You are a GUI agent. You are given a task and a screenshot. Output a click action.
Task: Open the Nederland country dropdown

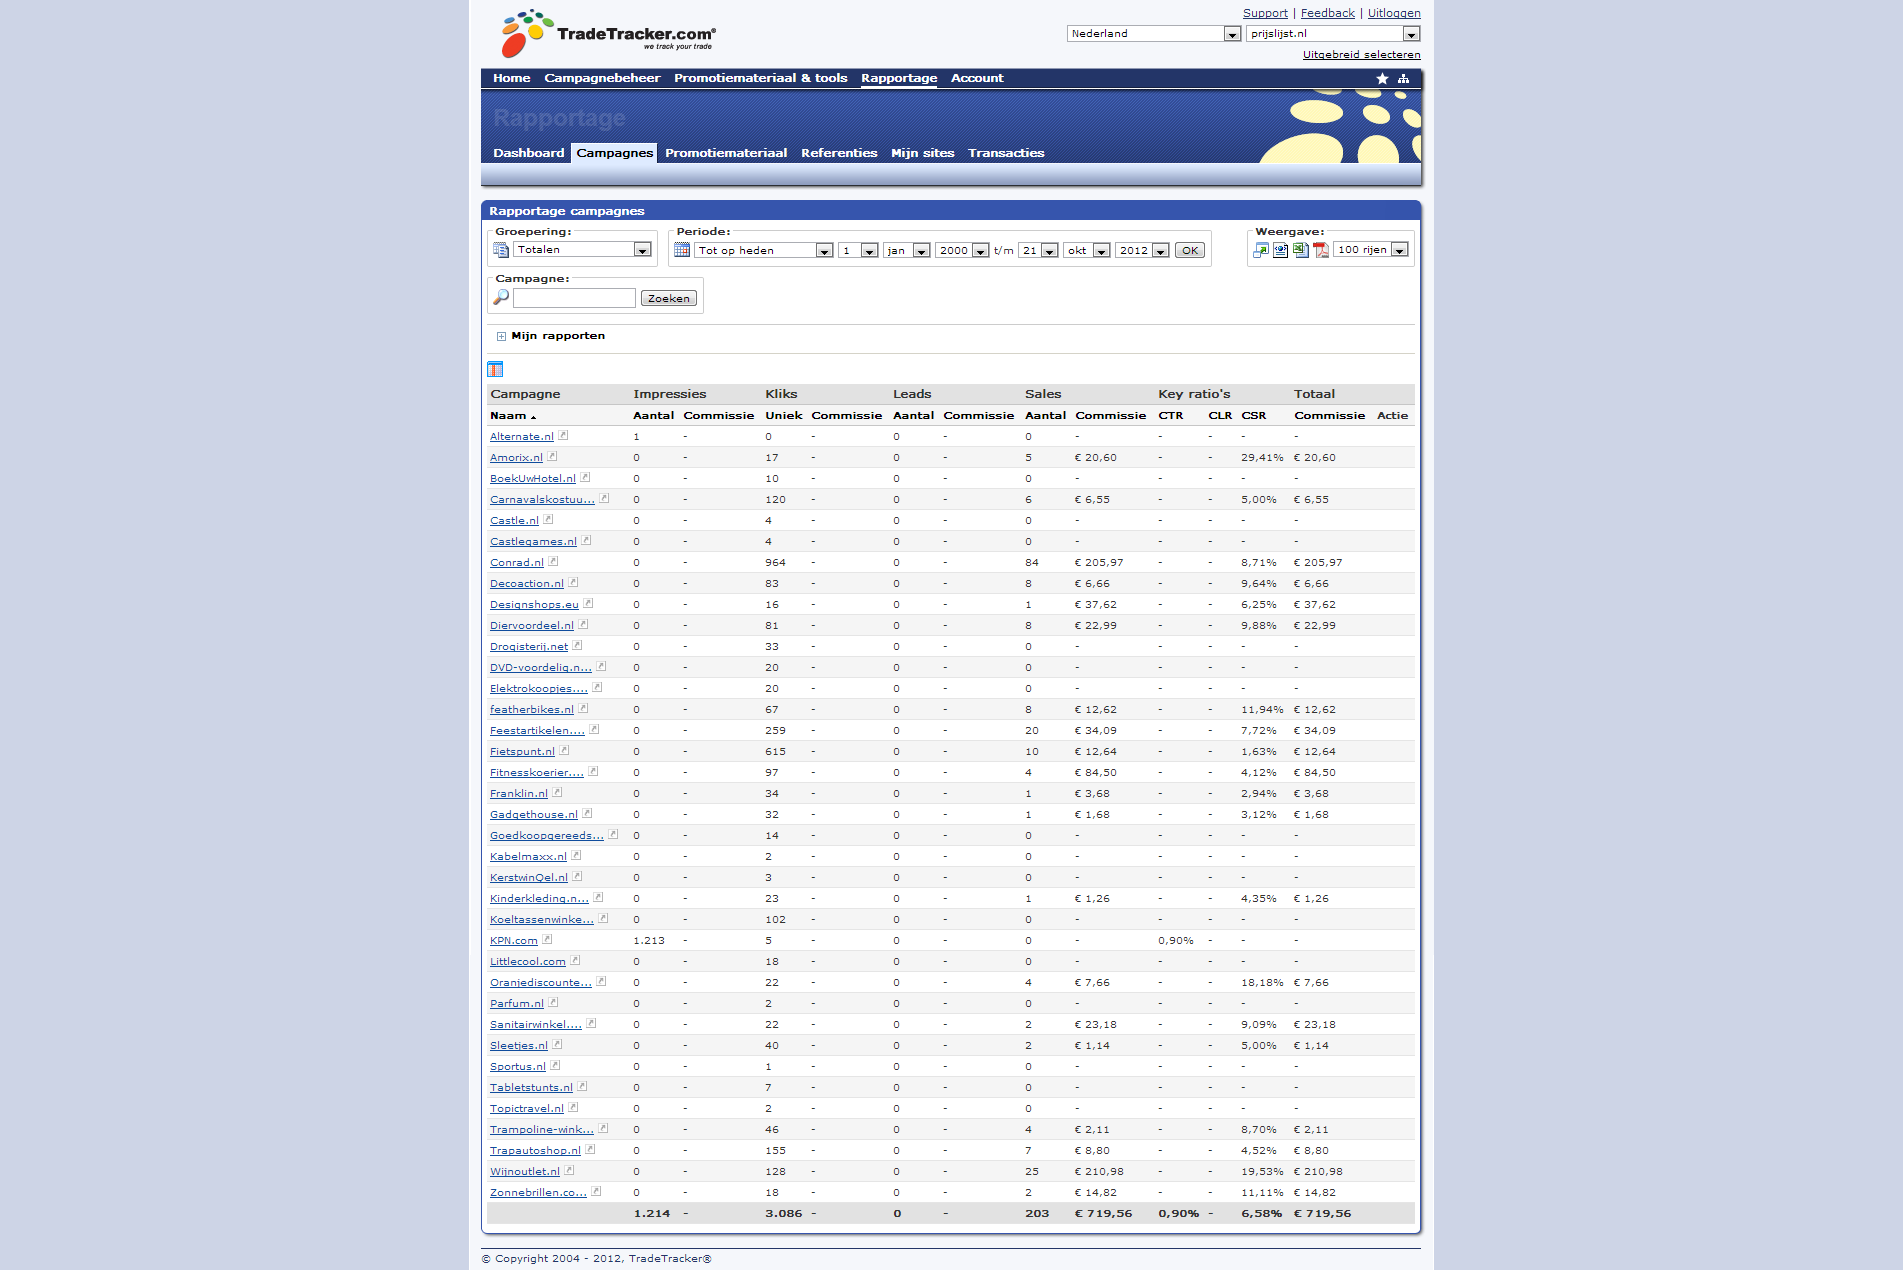pos(1154,34)
